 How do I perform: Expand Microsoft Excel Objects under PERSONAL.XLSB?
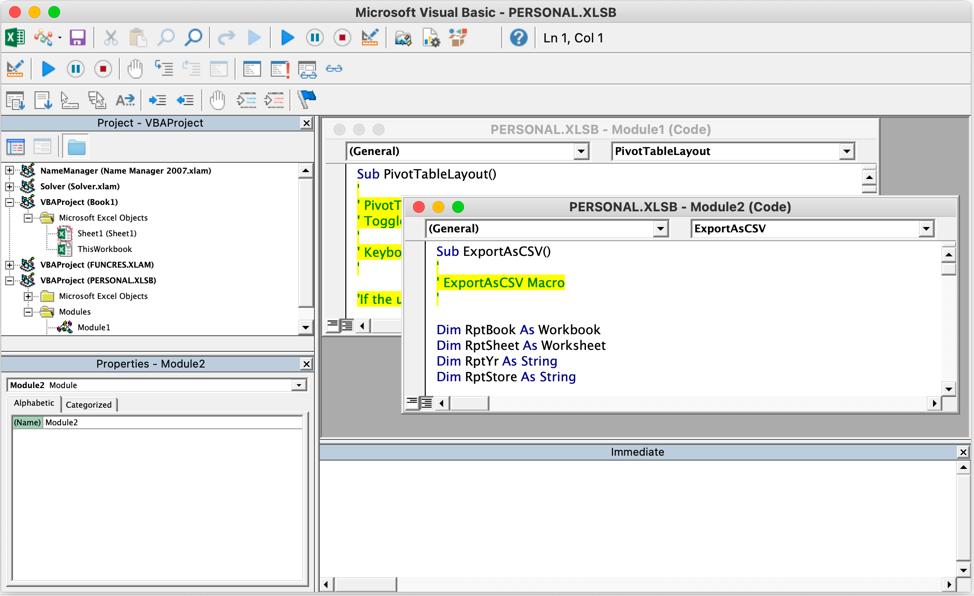pos(28,296)
